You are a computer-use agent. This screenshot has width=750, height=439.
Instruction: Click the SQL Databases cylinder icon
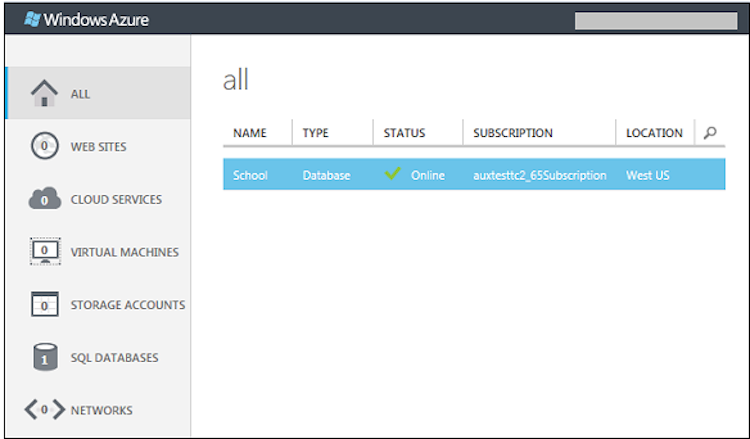click(45, 357)
